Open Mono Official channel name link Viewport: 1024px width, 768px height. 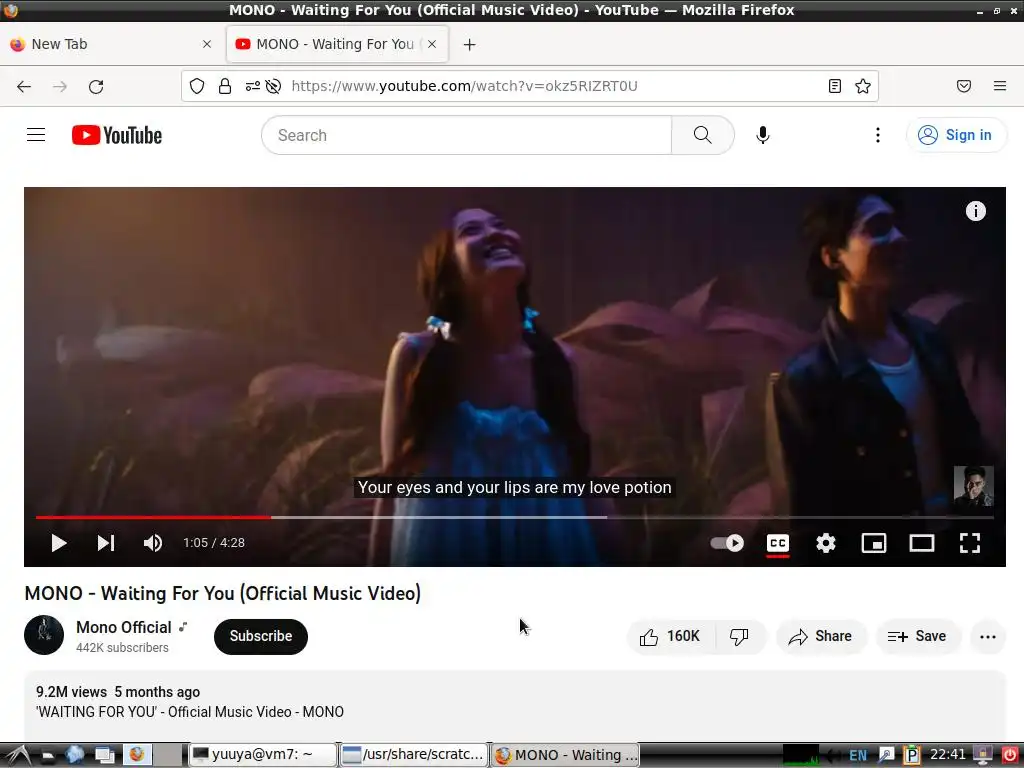123,627
